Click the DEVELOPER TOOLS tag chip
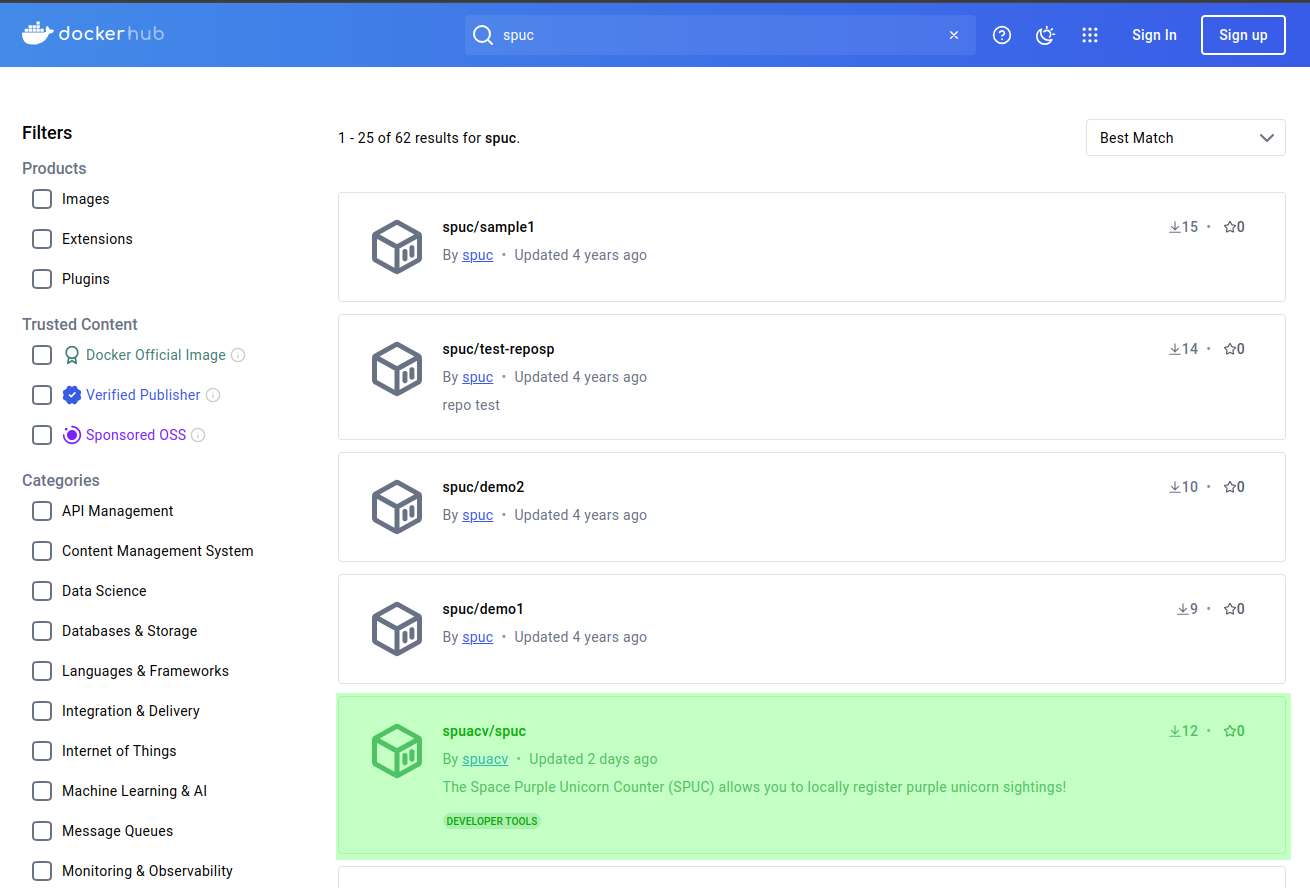The image size is (1310, 888). (492, 821)
